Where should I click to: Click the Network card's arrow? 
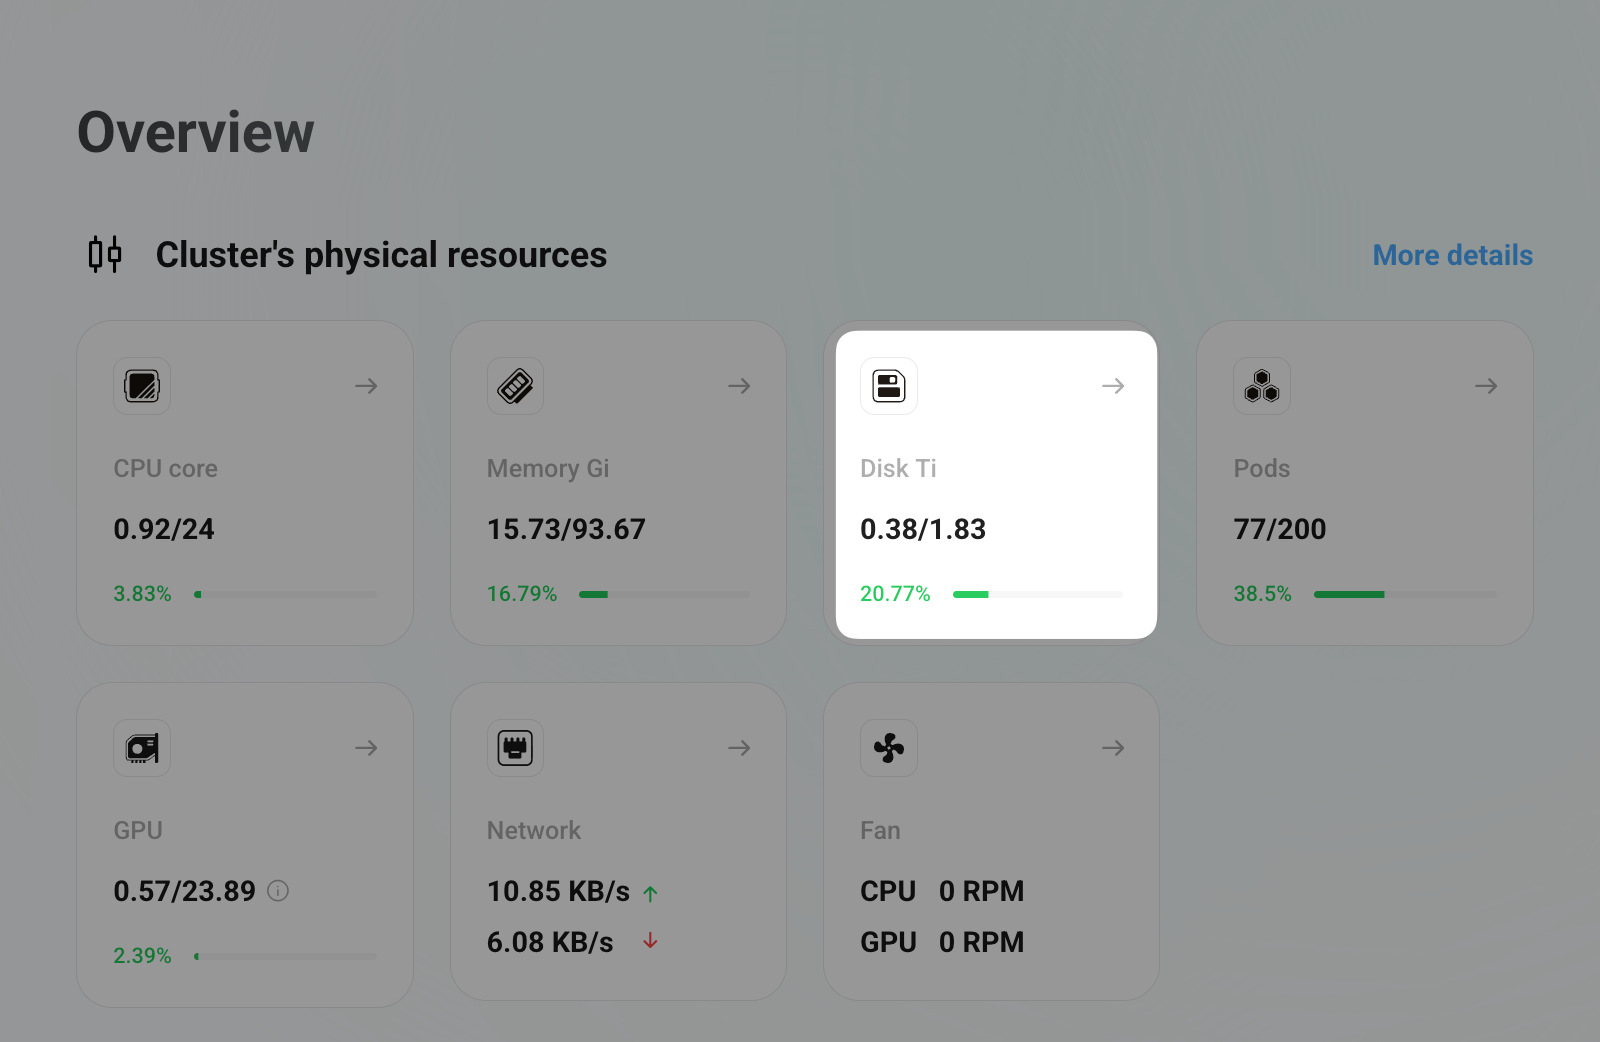pos(739,748)
